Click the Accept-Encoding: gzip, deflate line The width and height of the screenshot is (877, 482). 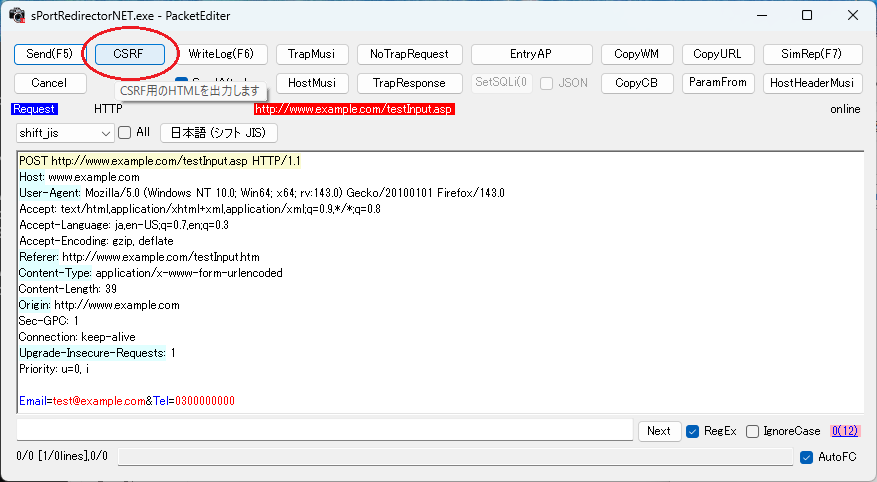pyautogui.click(x=96, y=241)
